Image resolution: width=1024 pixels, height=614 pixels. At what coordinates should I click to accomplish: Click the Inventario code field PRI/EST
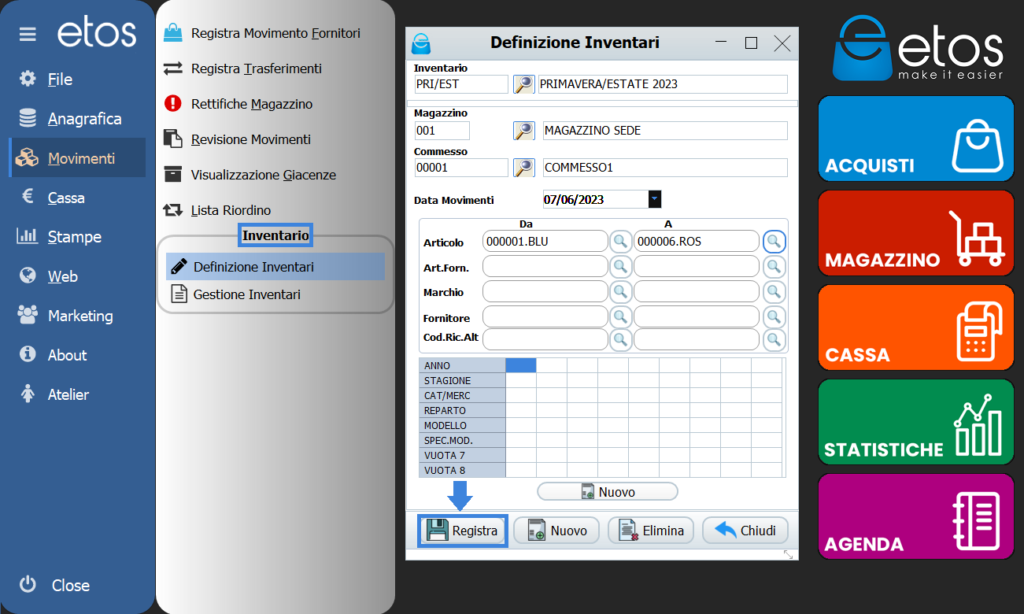460,84
